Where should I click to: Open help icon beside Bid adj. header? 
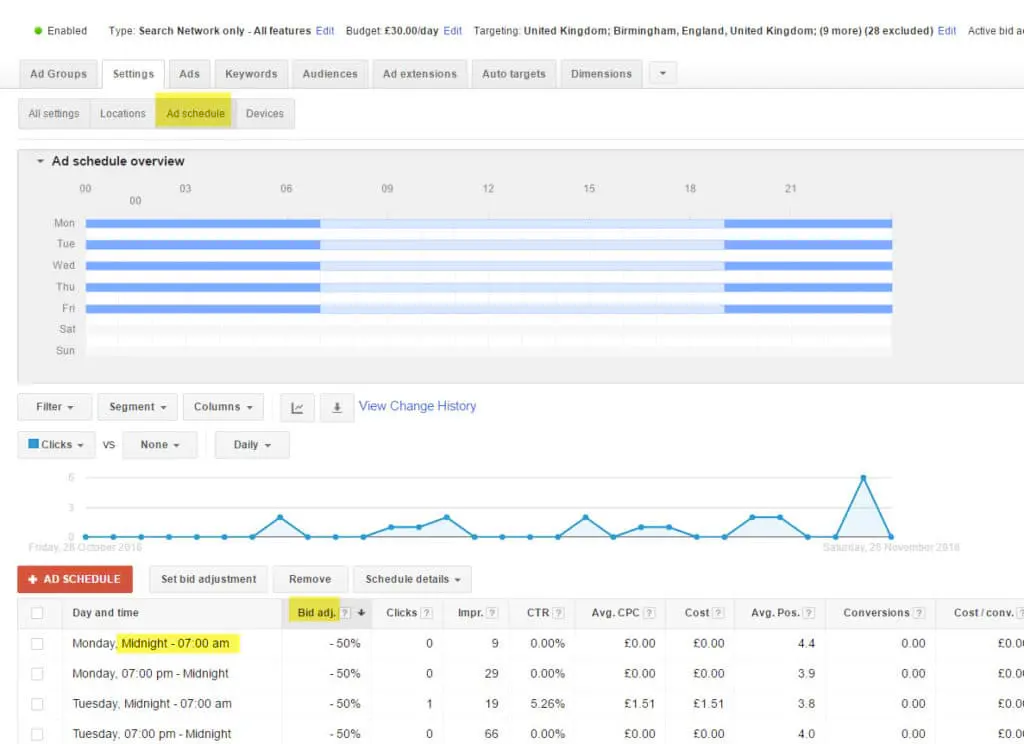pyautogui.click(x=345, y=613)
